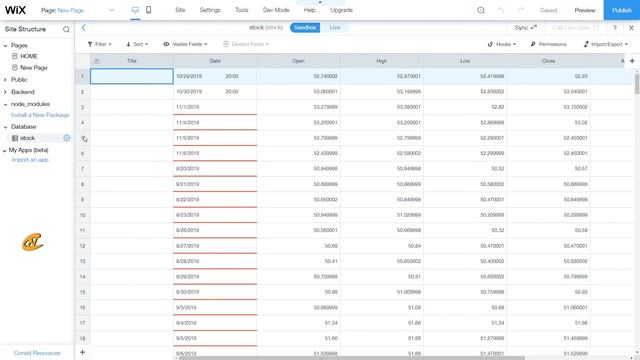This screenshot has height=360, width=640.
Task: Click date cell 8/27/2019
Action: coord(215,246)
